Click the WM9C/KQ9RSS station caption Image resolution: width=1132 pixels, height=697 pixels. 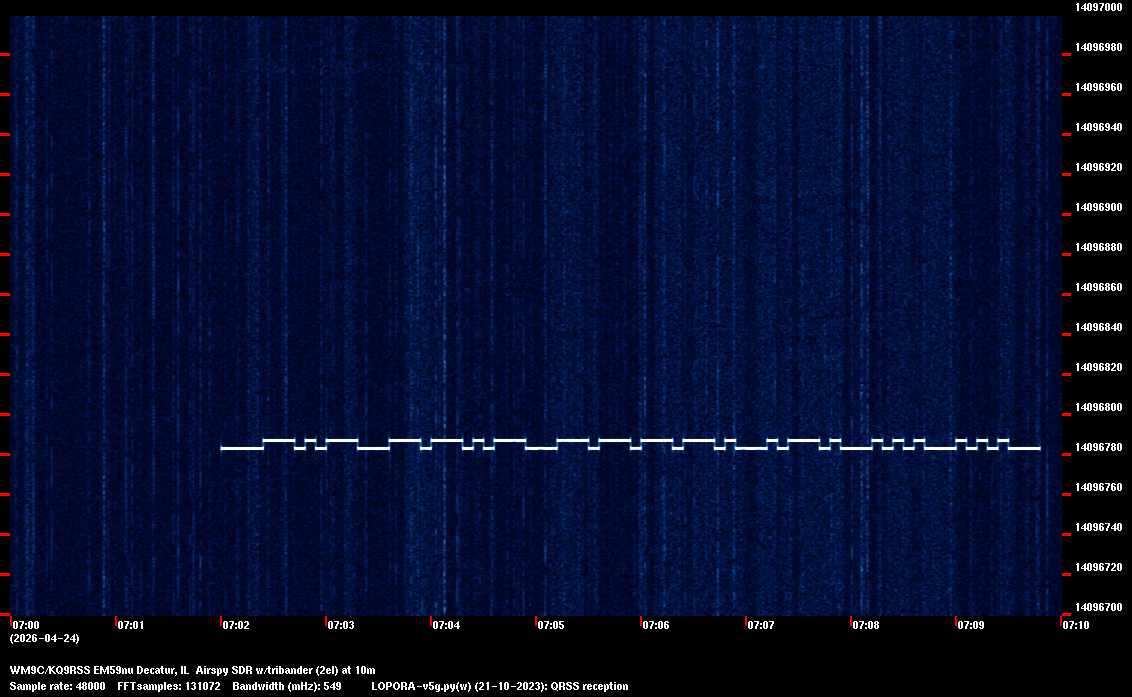click(192, 669)
